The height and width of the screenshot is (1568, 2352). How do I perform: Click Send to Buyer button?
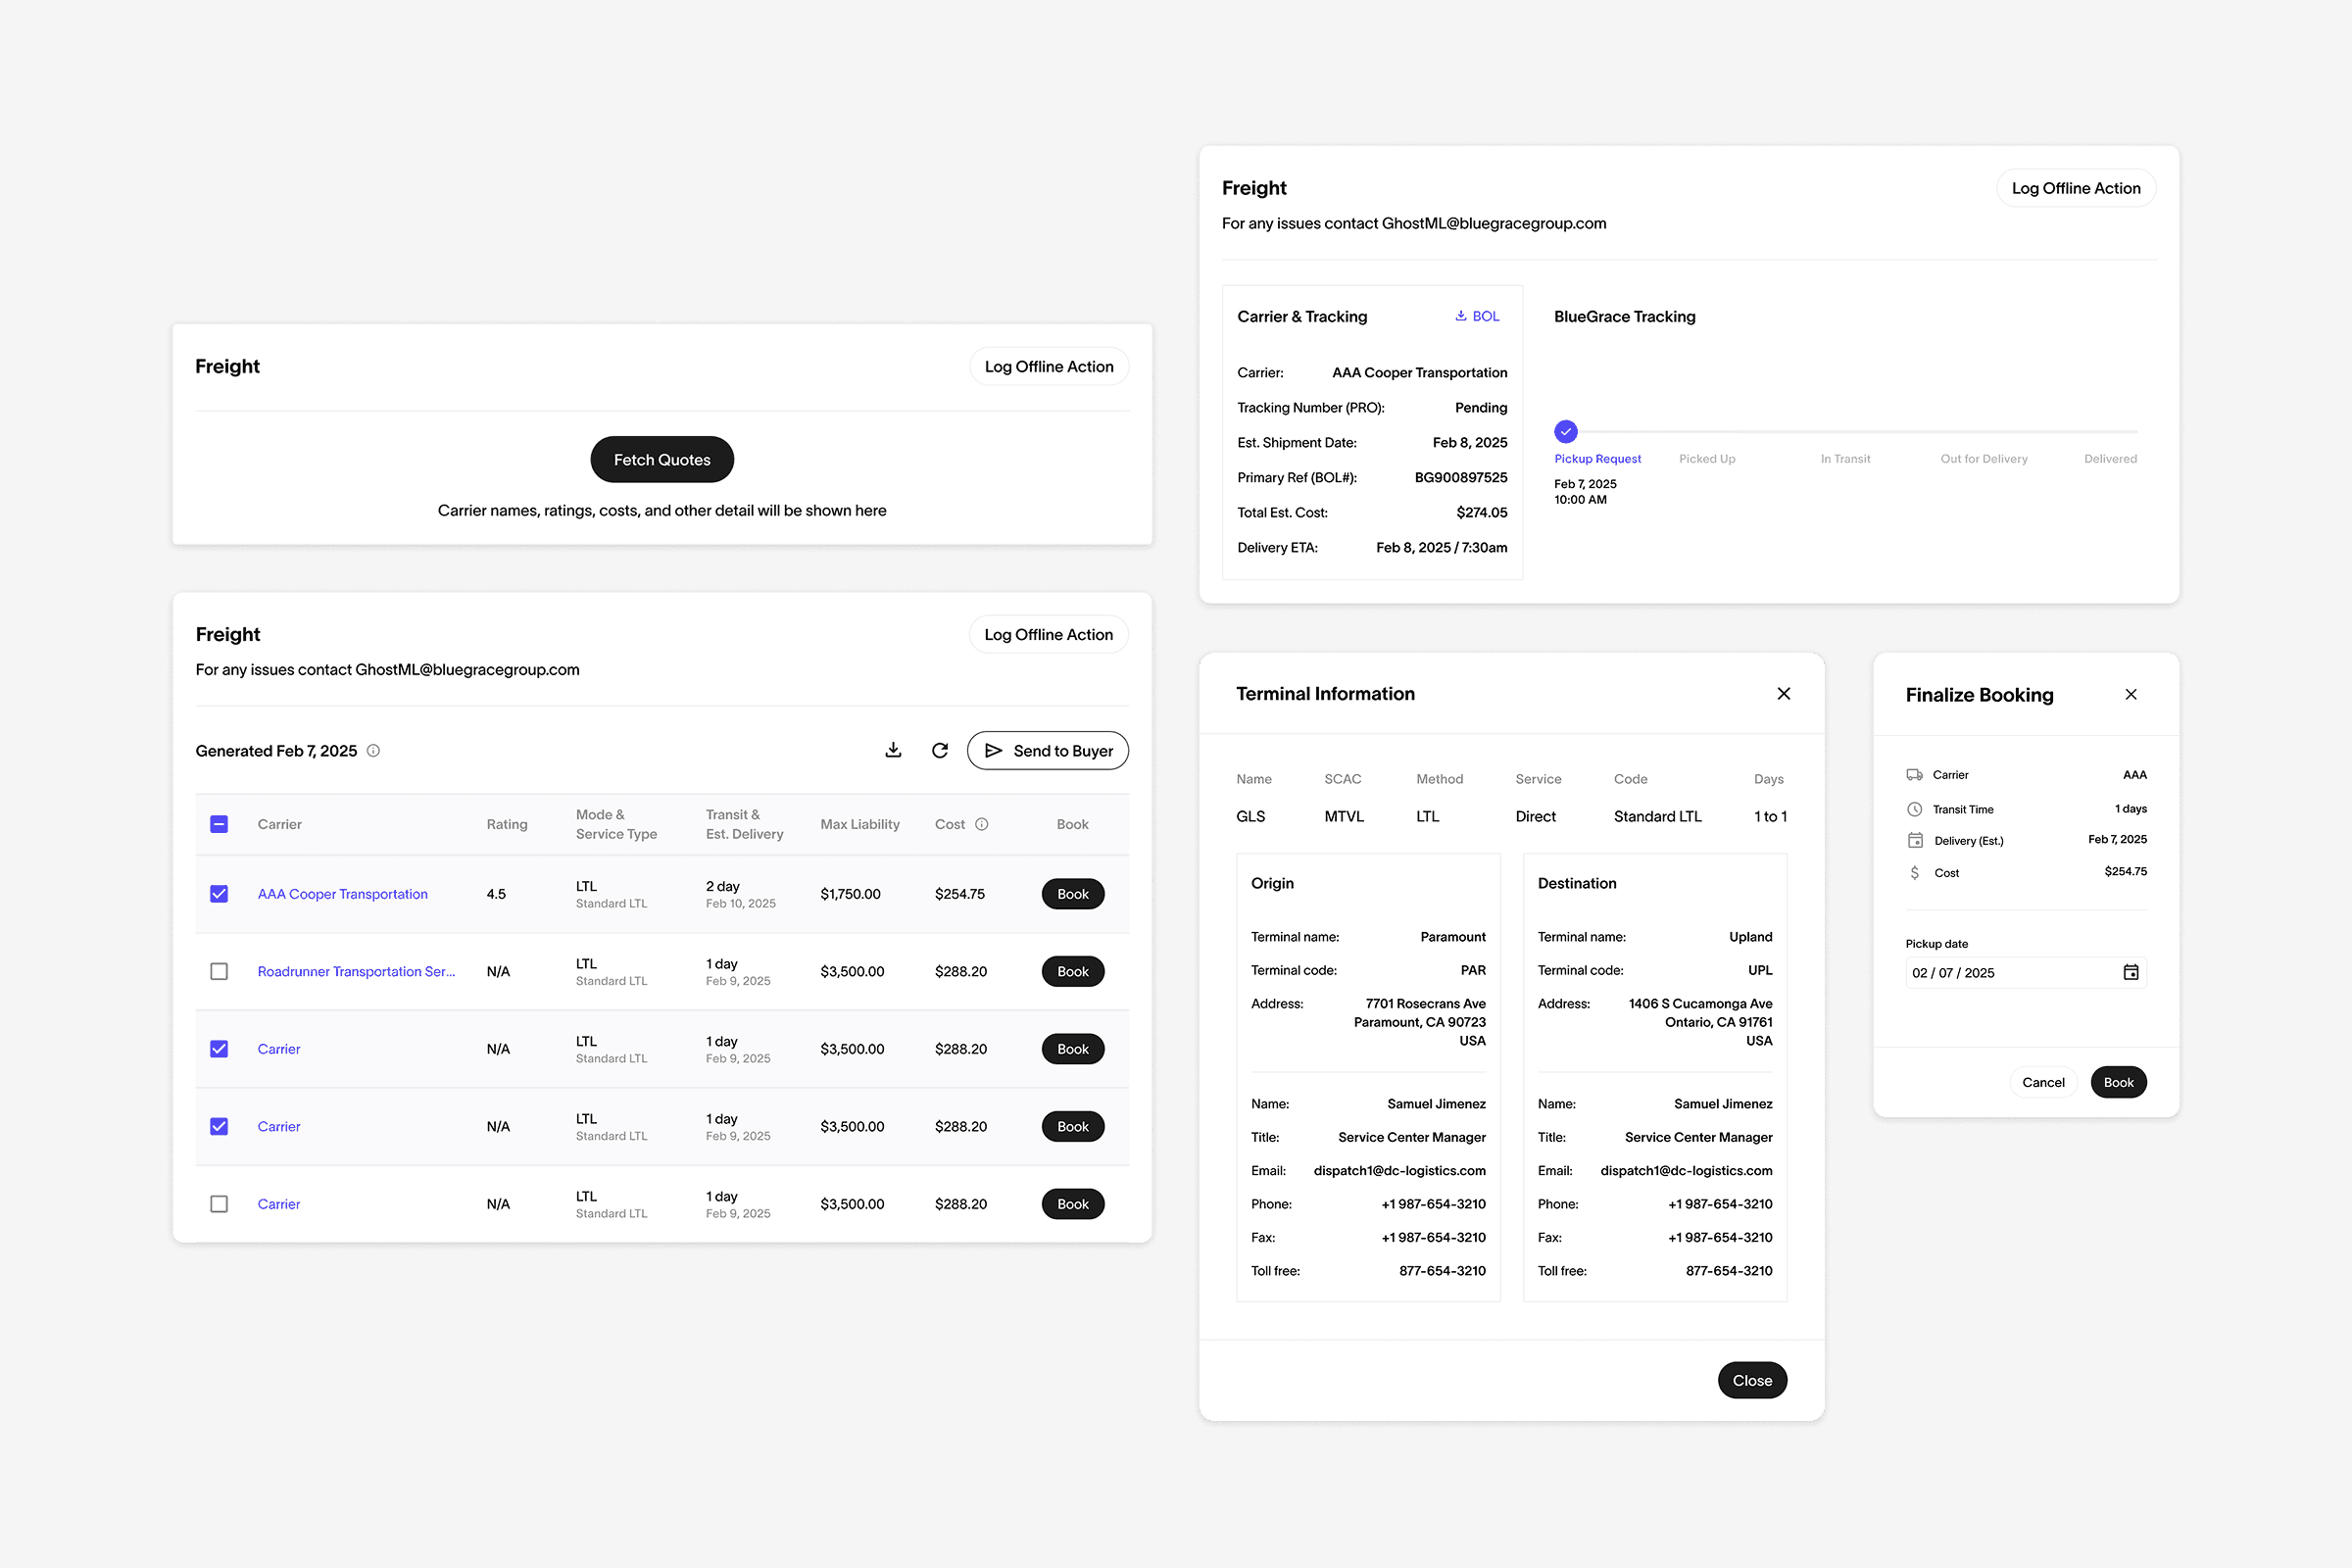point(1047,751)
